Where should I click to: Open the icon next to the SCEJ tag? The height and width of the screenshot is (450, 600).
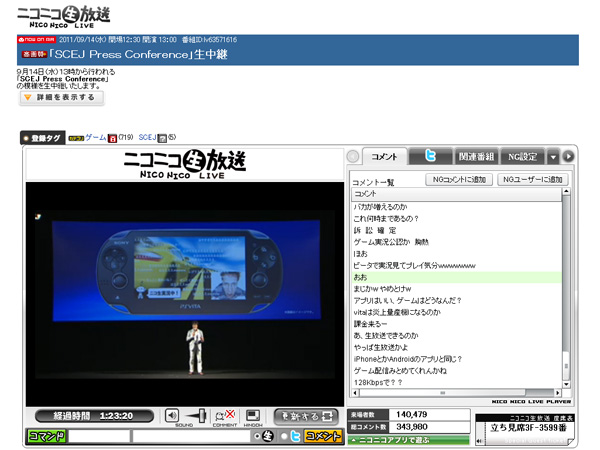click(x=161, y=136)
